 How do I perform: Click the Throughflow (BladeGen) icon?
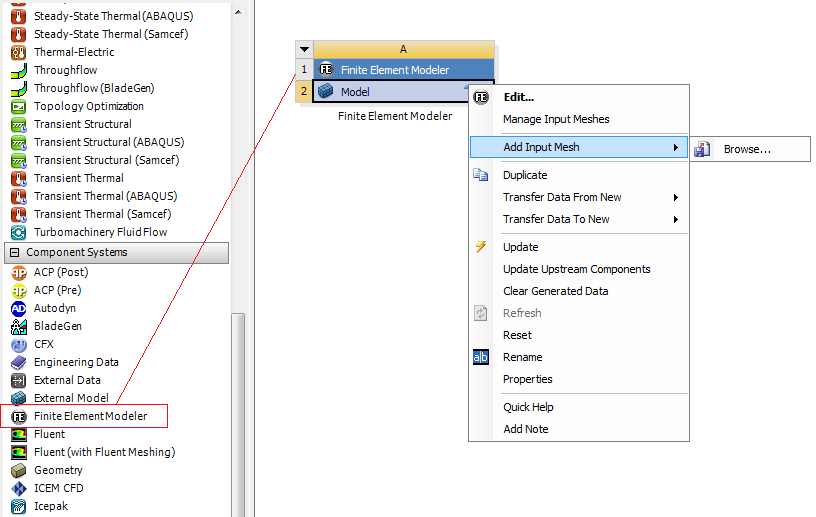pyautogui.click(x=18, y=89)
